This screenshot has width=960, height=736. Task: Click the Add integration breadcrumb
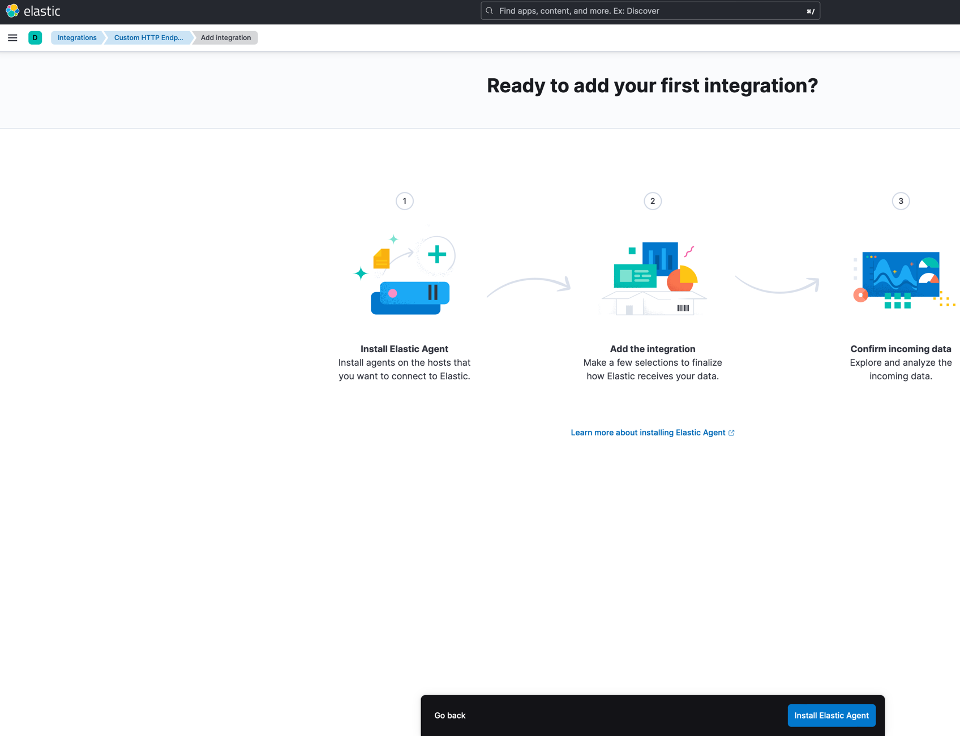(226, 38)
